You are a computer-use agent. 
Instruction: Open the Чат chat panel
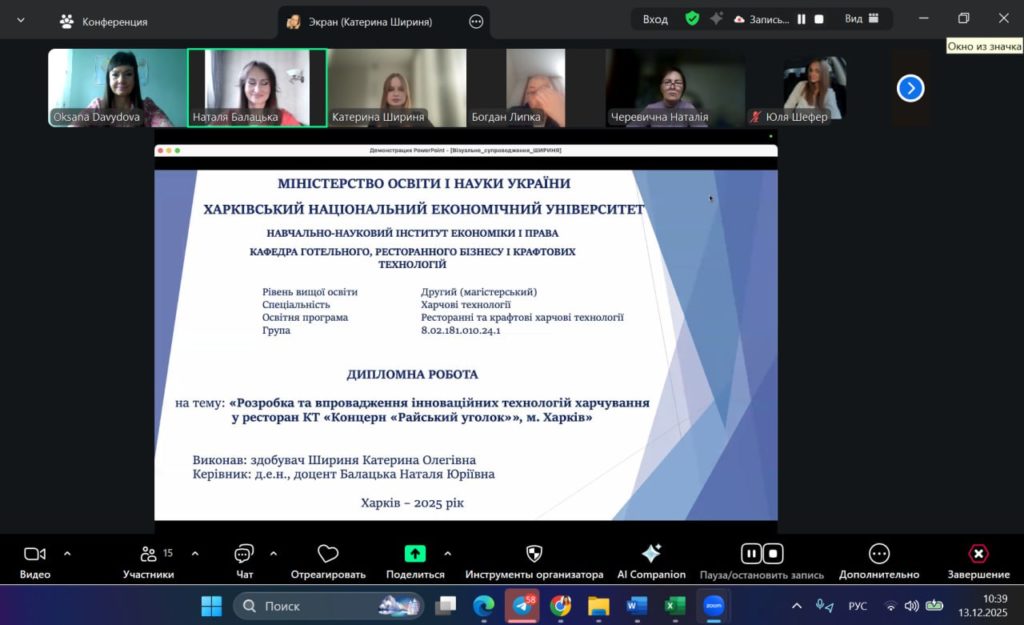(x=244, y=554)
